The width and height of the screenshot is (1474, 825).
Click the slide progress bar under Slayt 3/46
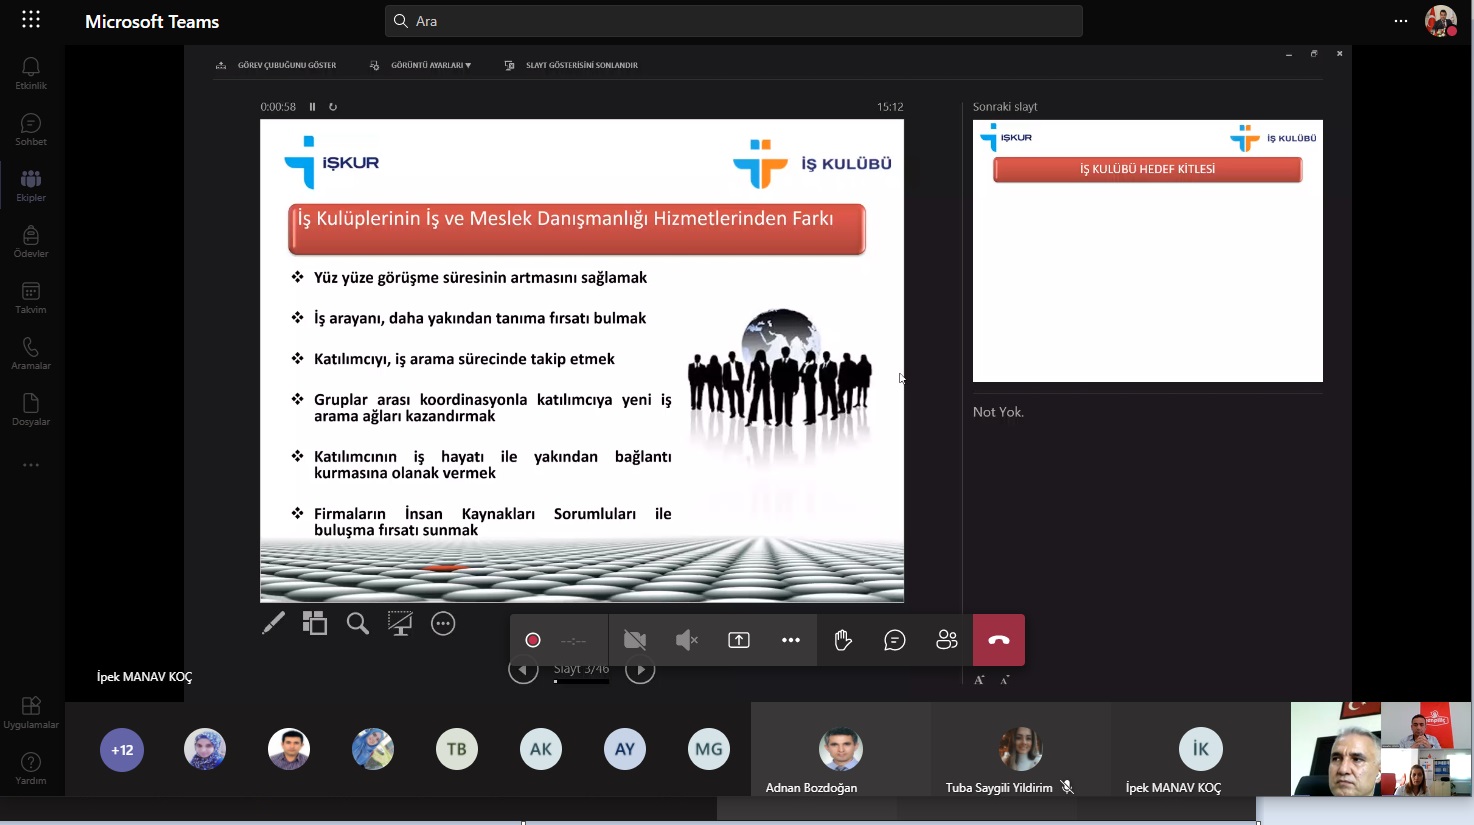(x=581, y=682)
